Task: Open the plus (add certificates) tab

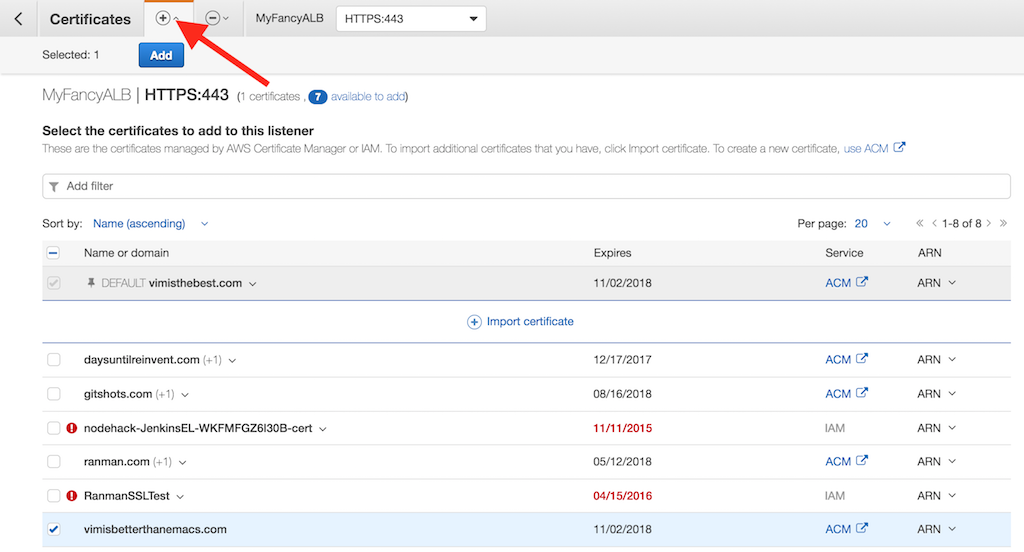Action: [x=168, y=18]
